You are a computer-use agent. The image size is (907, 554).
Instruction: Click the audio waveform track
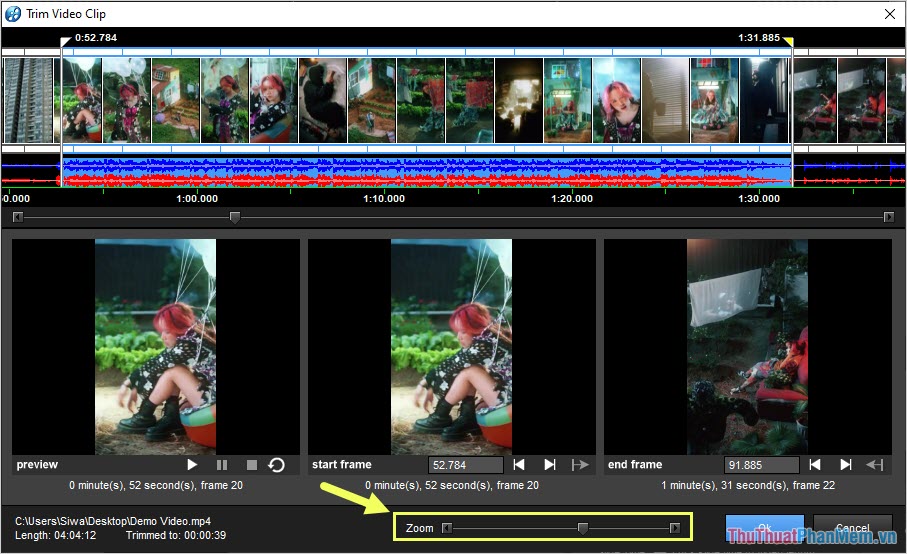tap(454, 172)
